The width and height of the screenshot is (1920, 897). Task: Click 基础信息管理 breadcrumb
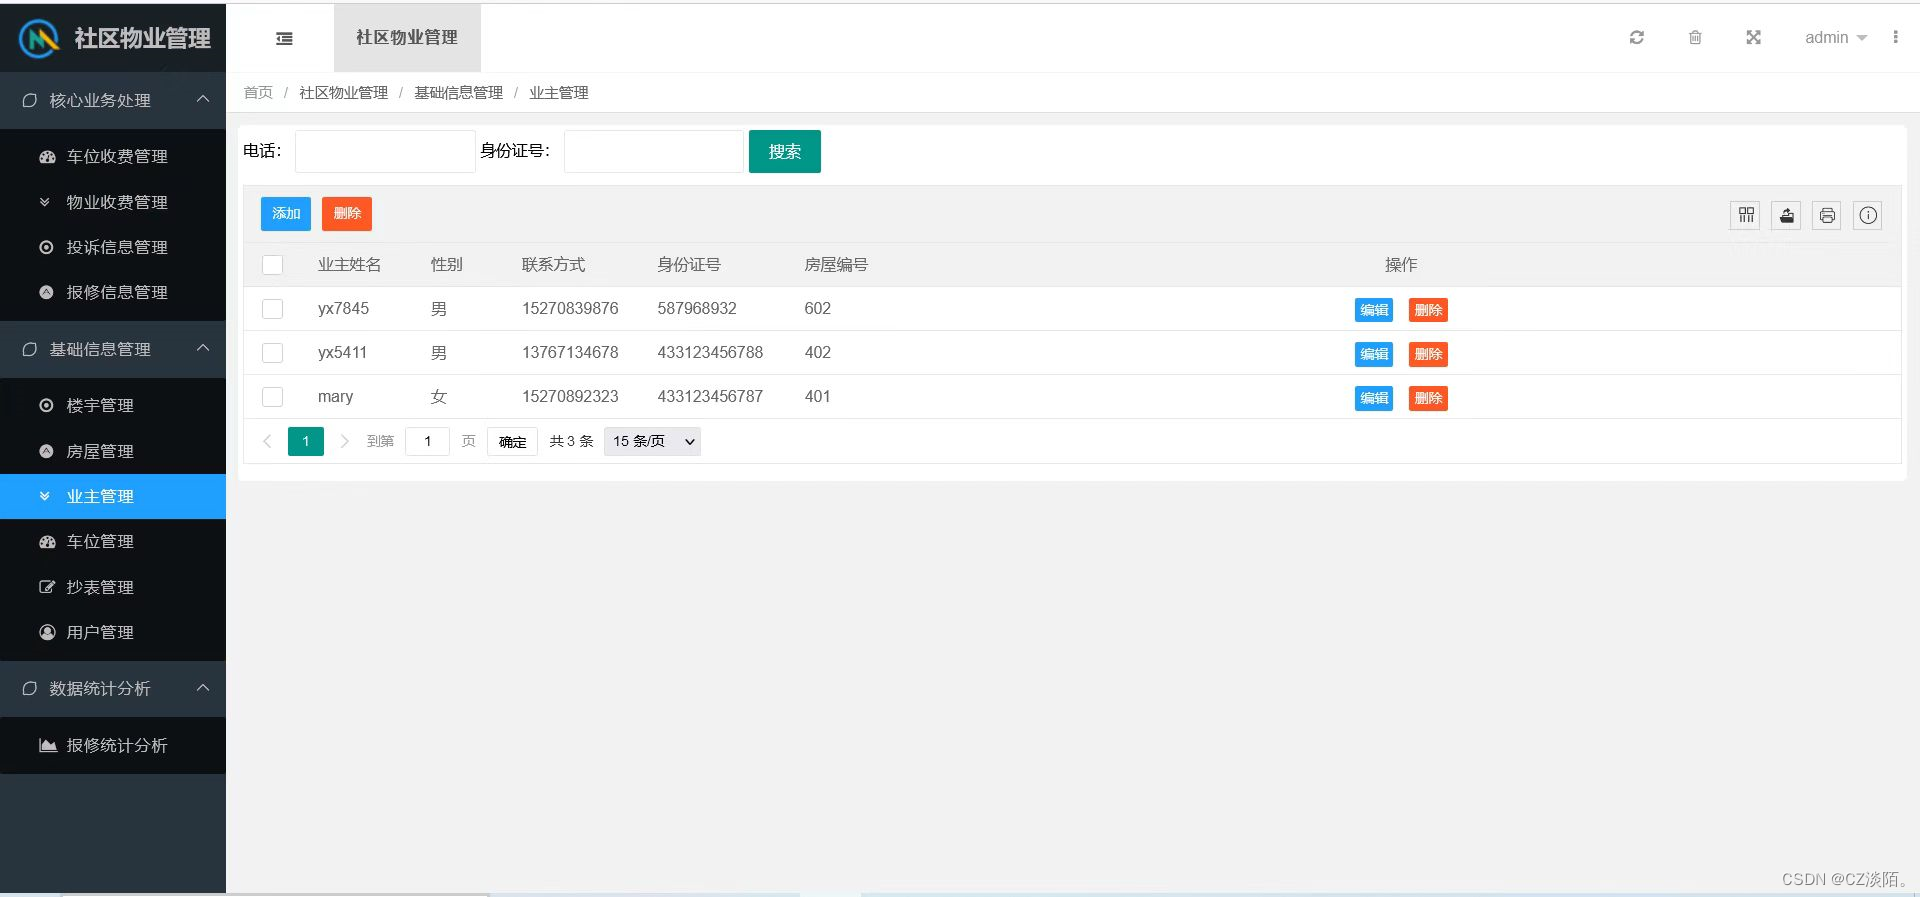point(458,92)
